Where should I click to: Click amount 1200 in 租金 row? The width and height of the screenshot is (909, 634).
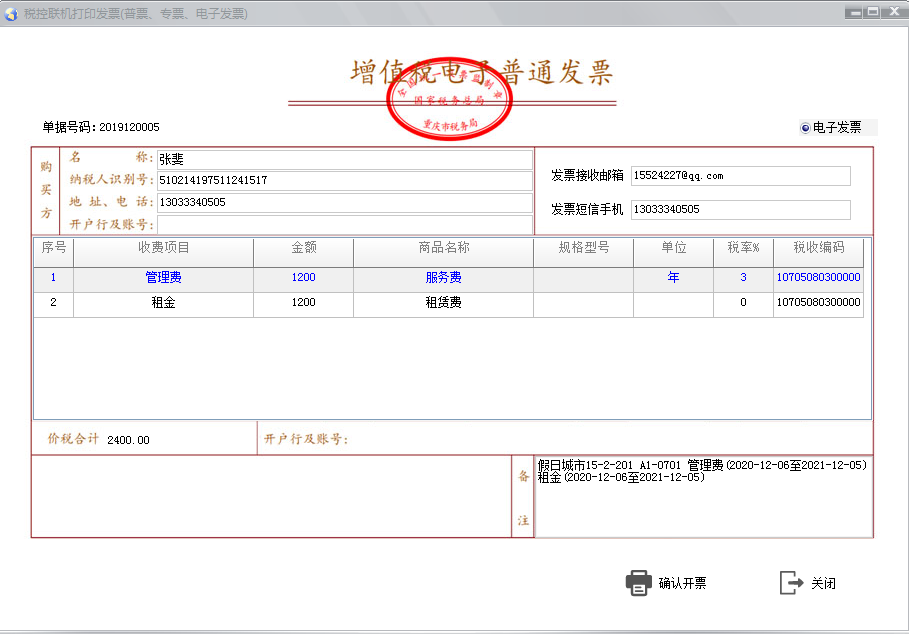point(303,303)
